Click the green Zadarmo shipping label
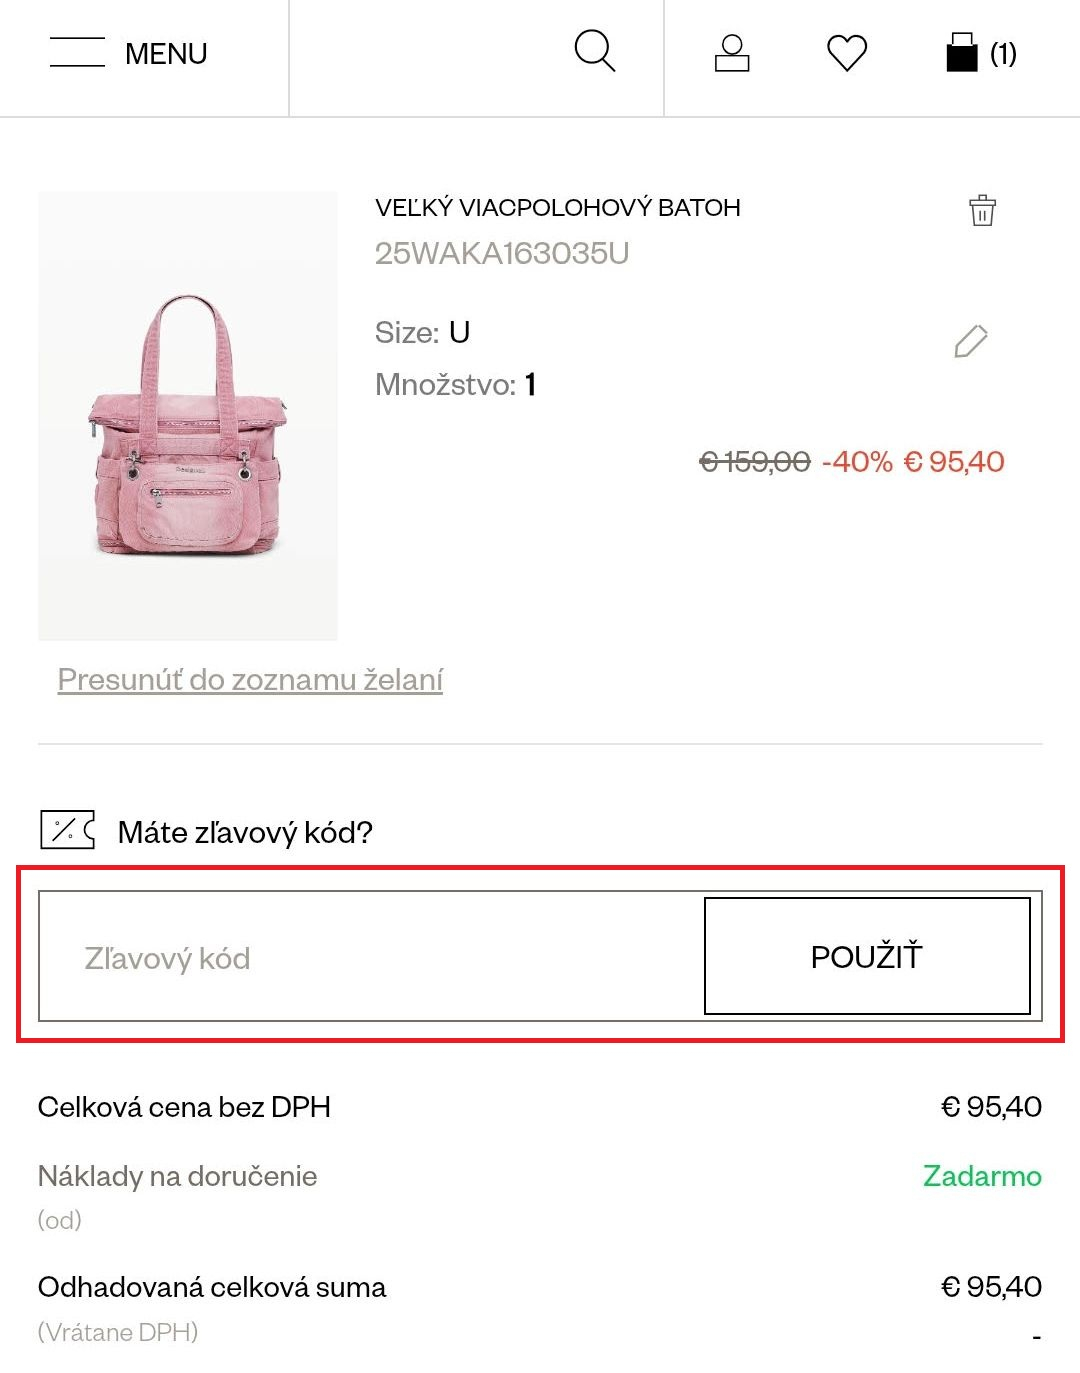The width and height of the screenshot is (1080, 1373). [x=982, y=1177]
